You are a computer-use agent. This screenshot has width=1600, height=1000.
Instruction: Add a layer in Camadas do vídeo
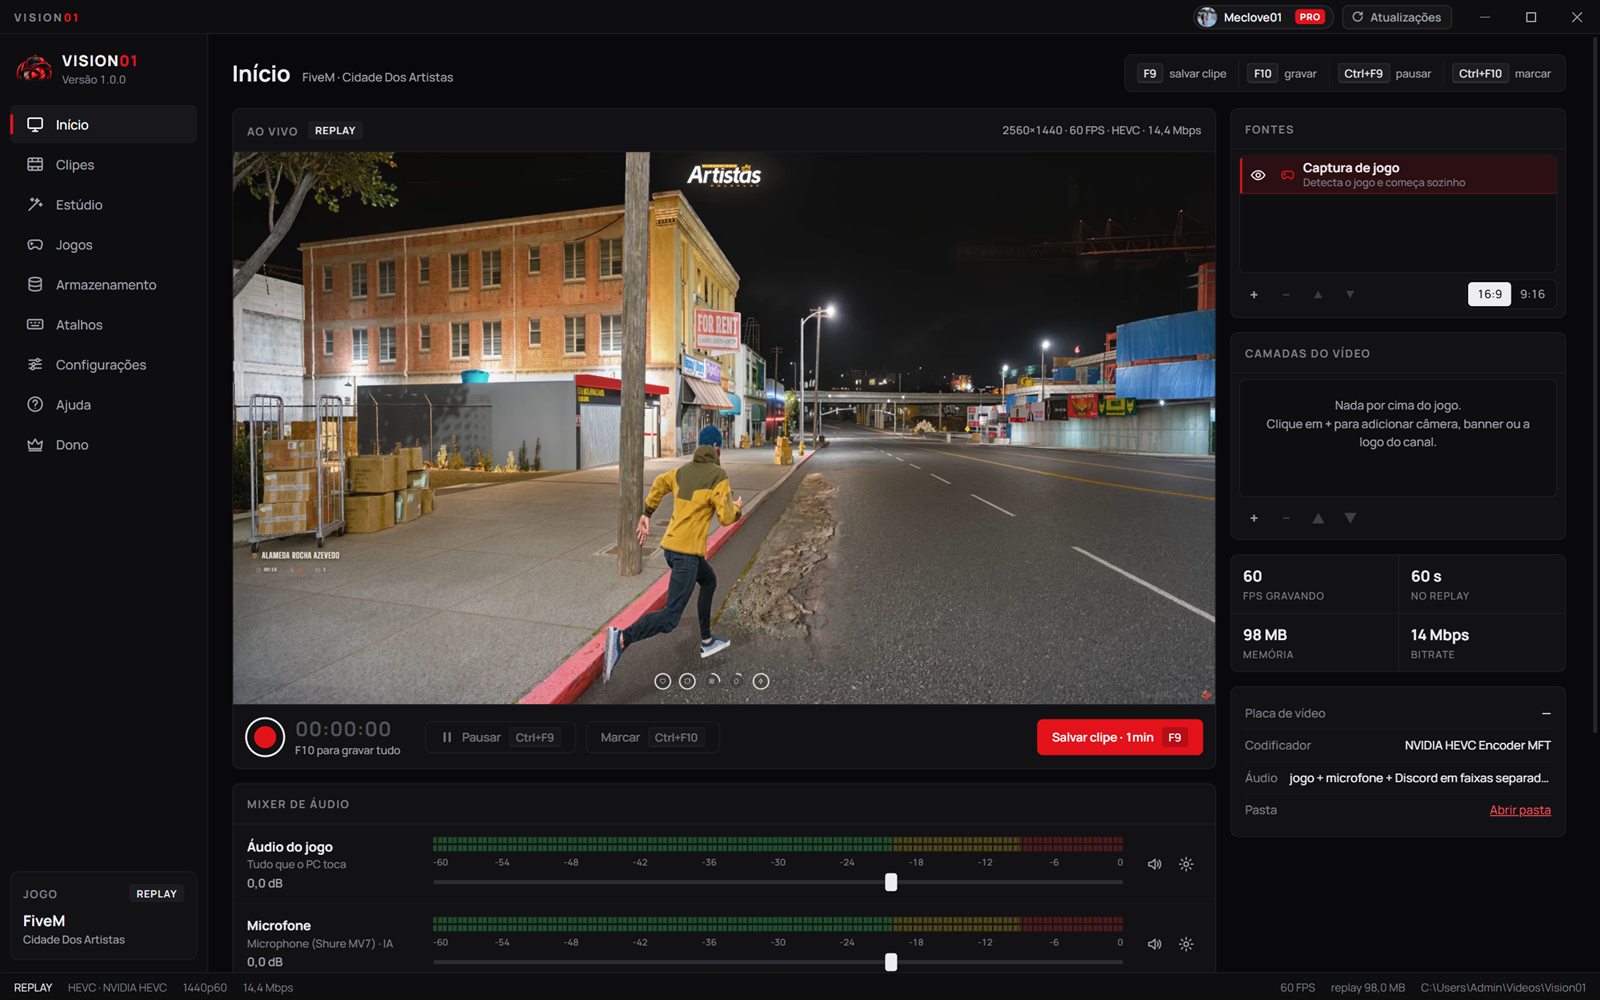coord(1254,518)
